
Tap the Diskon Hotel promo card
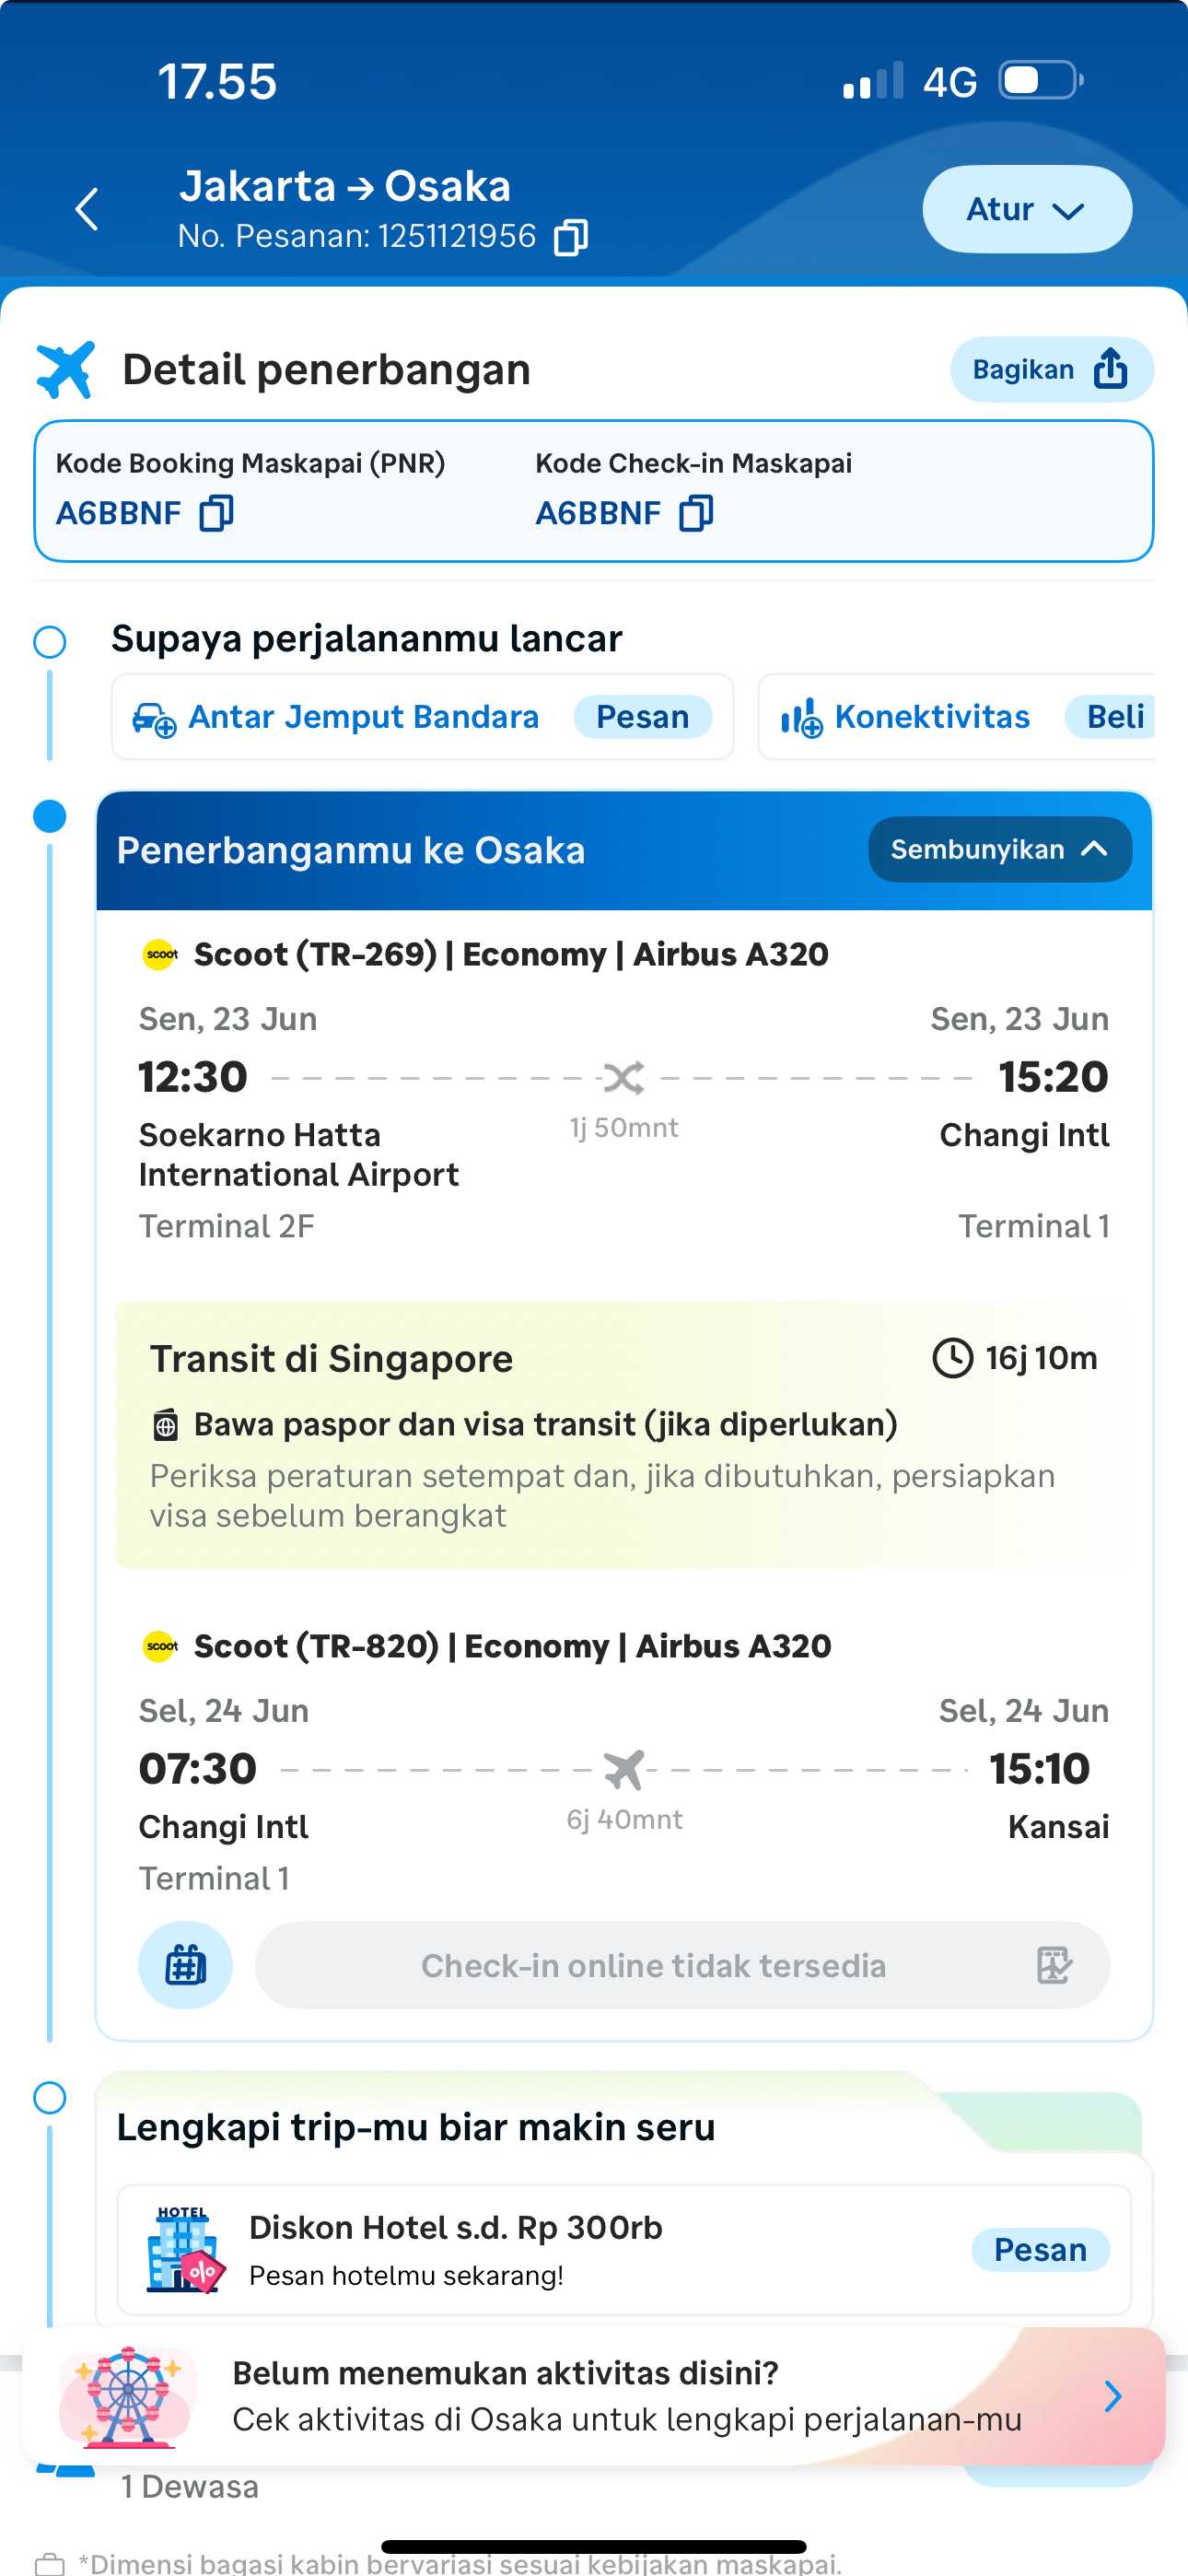coord(623,2250)
